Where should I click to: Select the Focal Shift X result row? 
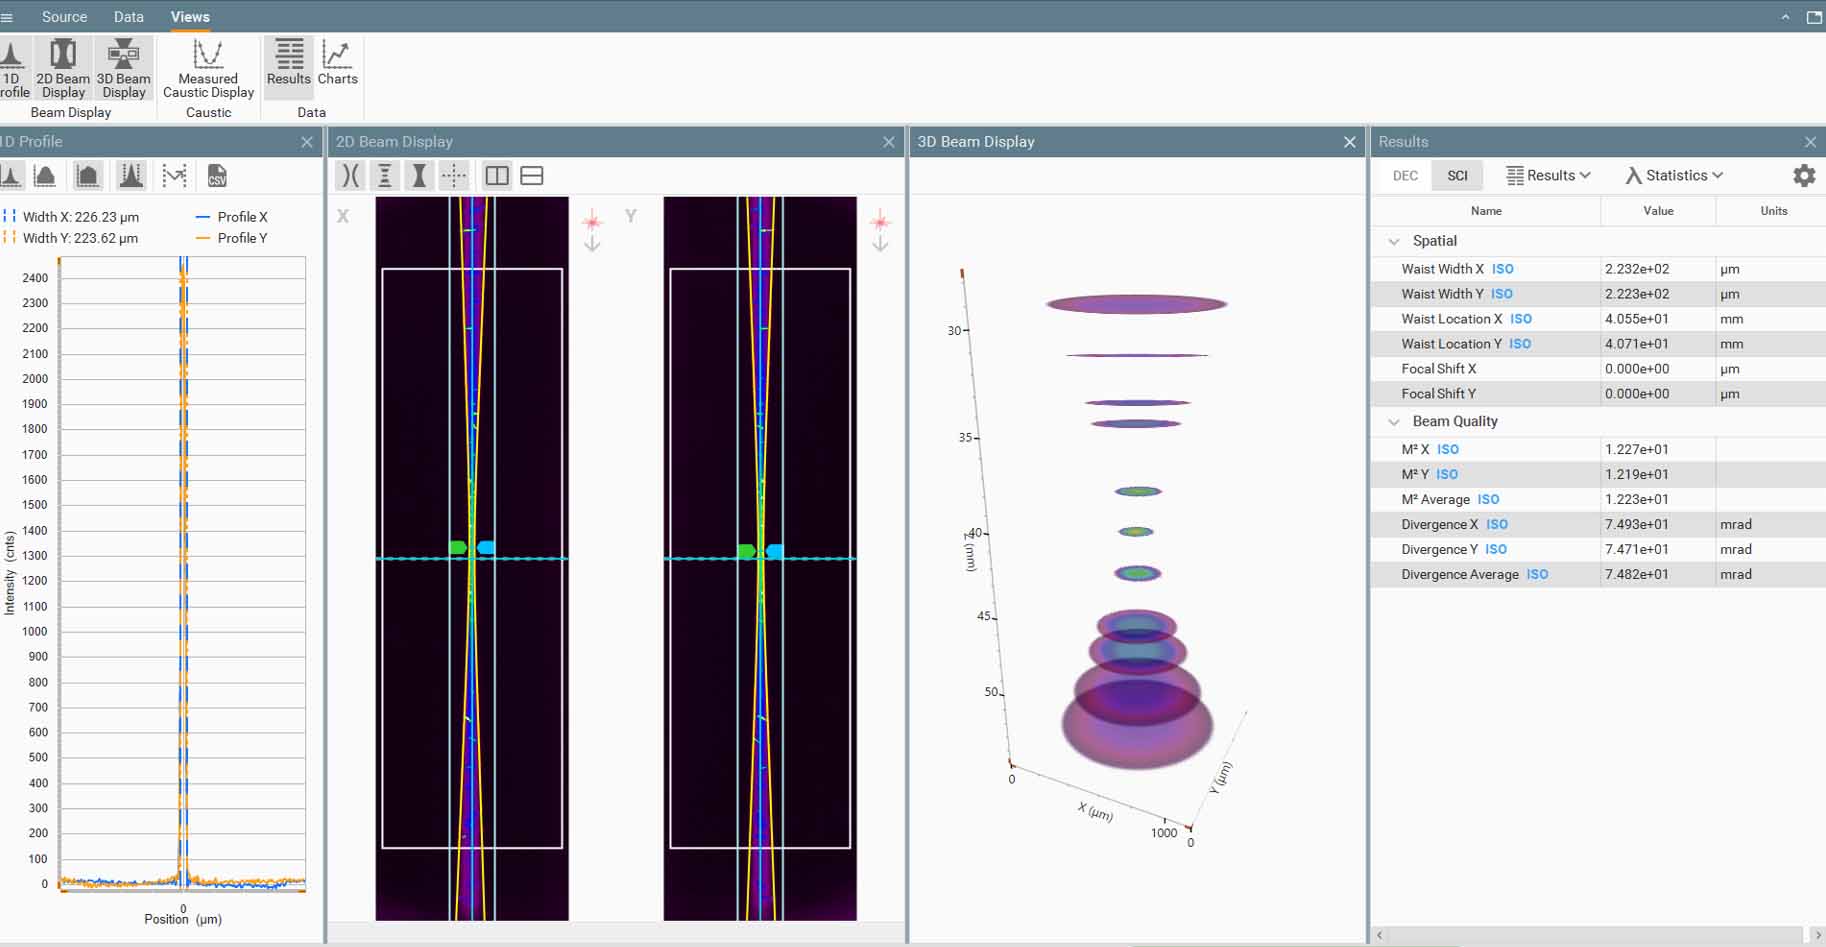[x=1598, y=369]
